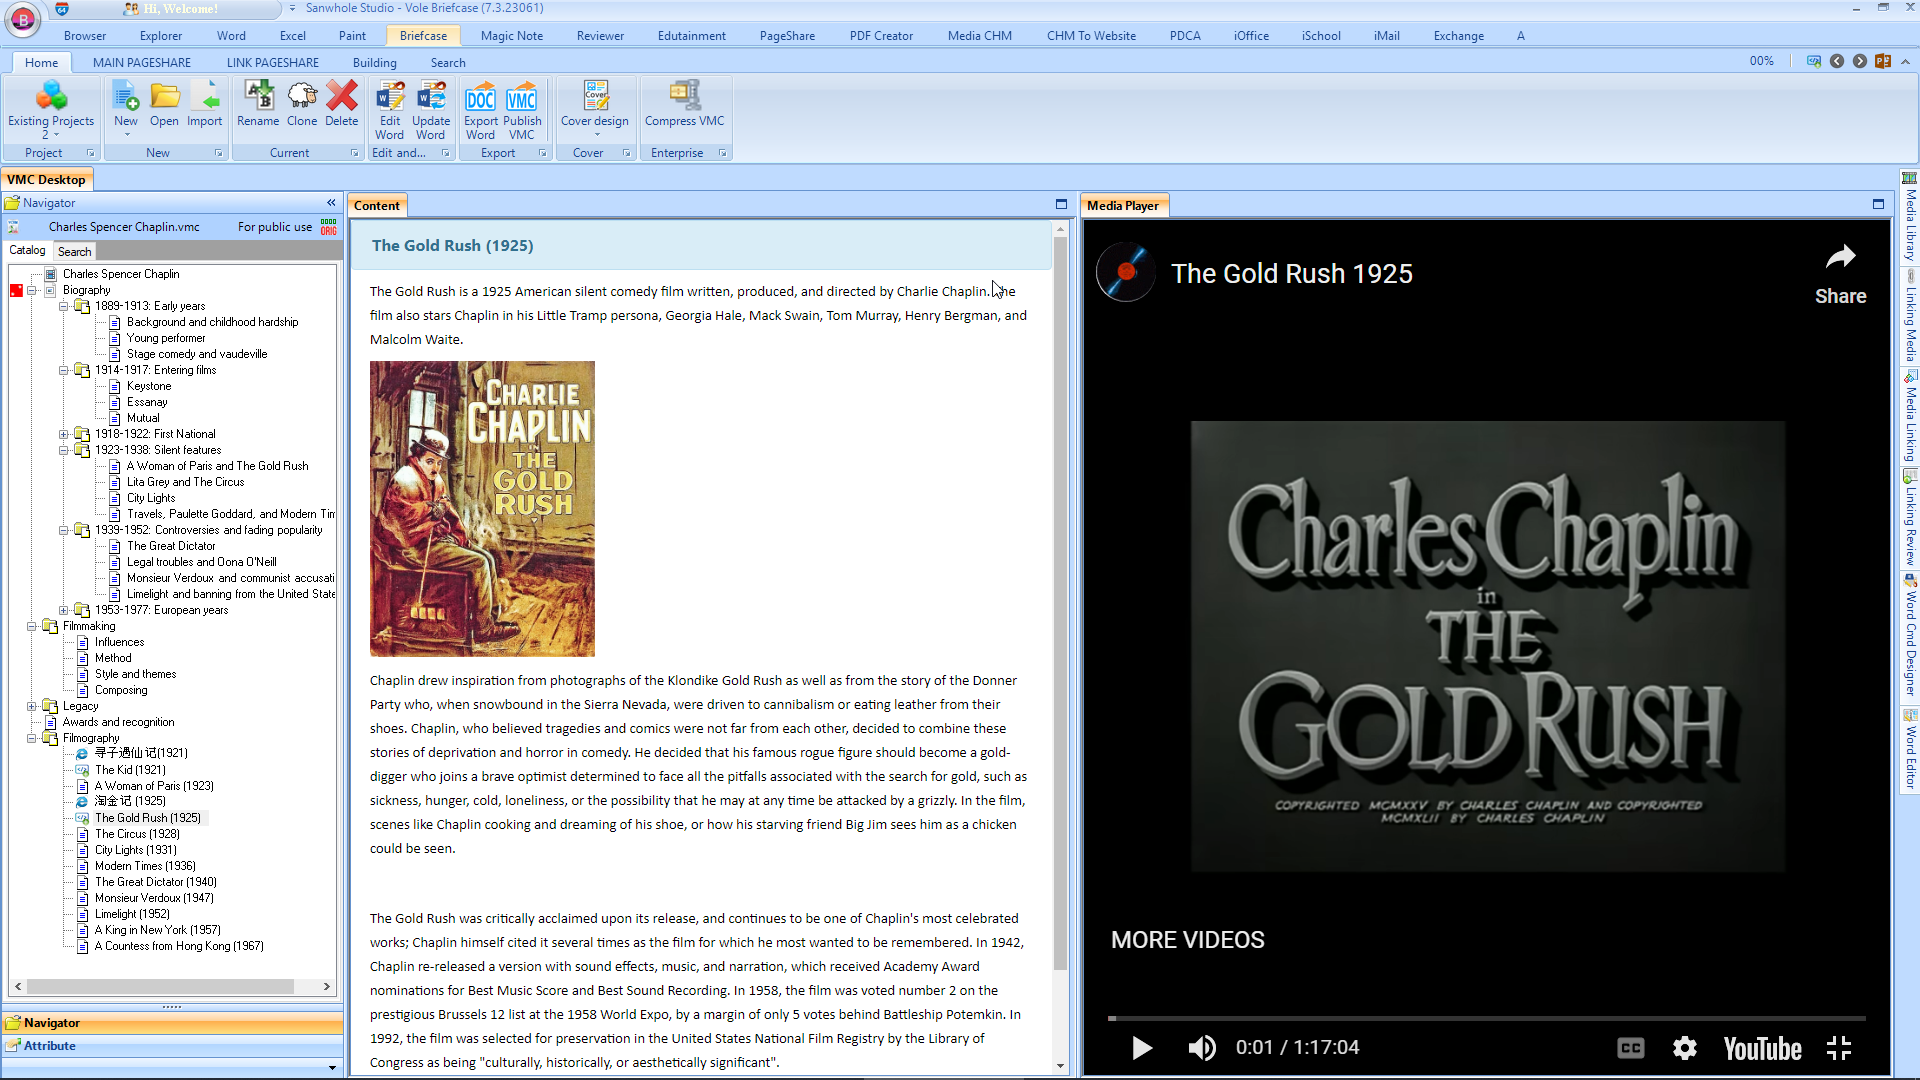
Task: Switch to the Building ribbon tab
Action: 374,62
